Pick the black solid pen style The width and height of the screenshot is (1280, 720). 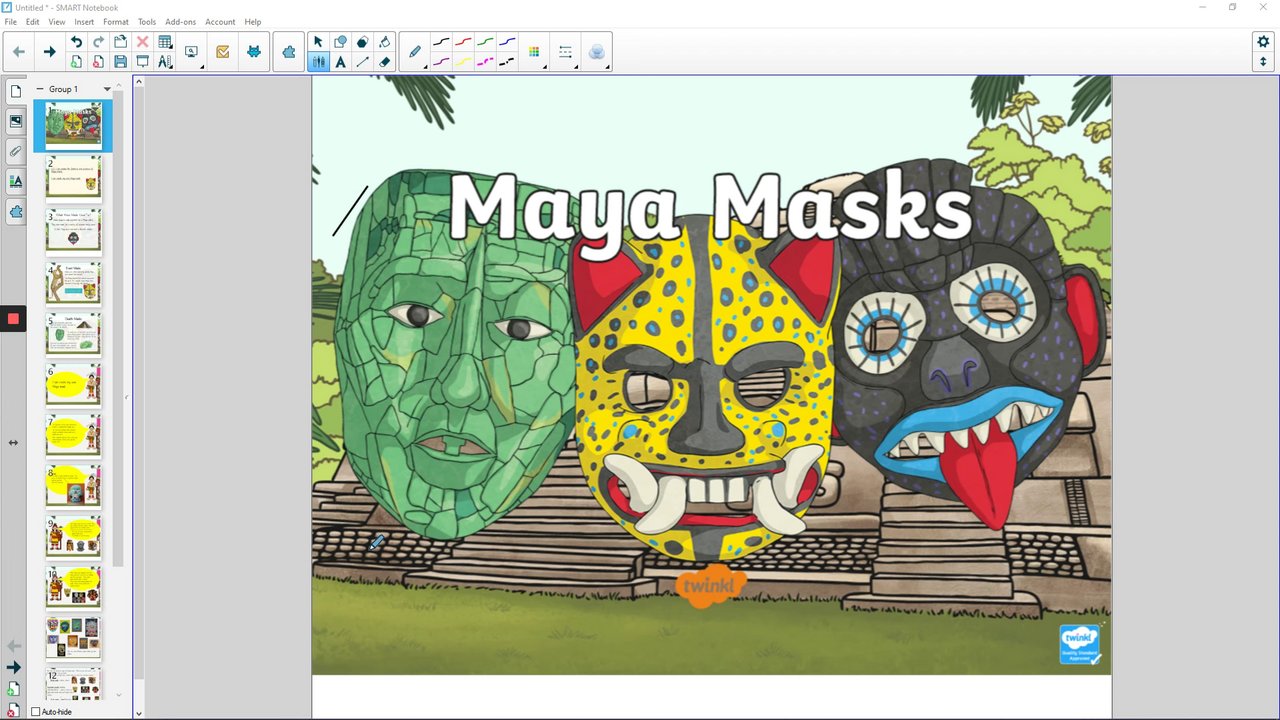point(441,42)
